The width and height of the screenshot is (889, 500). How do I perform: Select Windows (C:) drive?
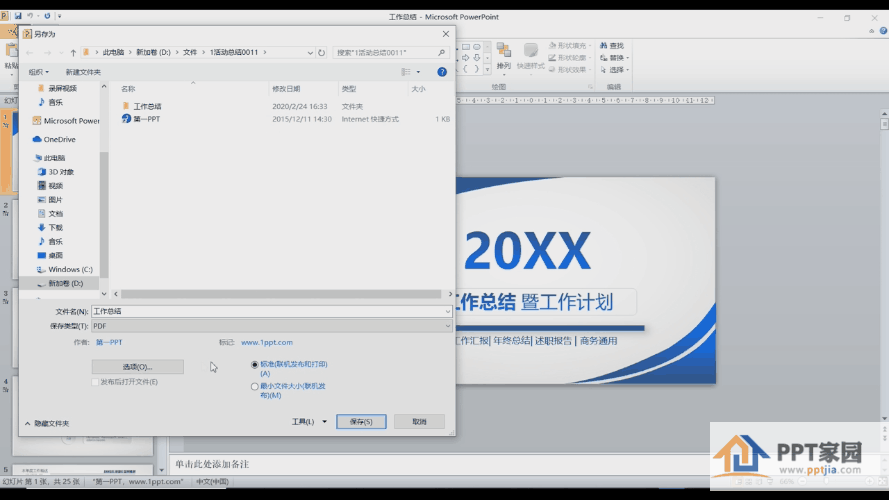coord(65,269)
